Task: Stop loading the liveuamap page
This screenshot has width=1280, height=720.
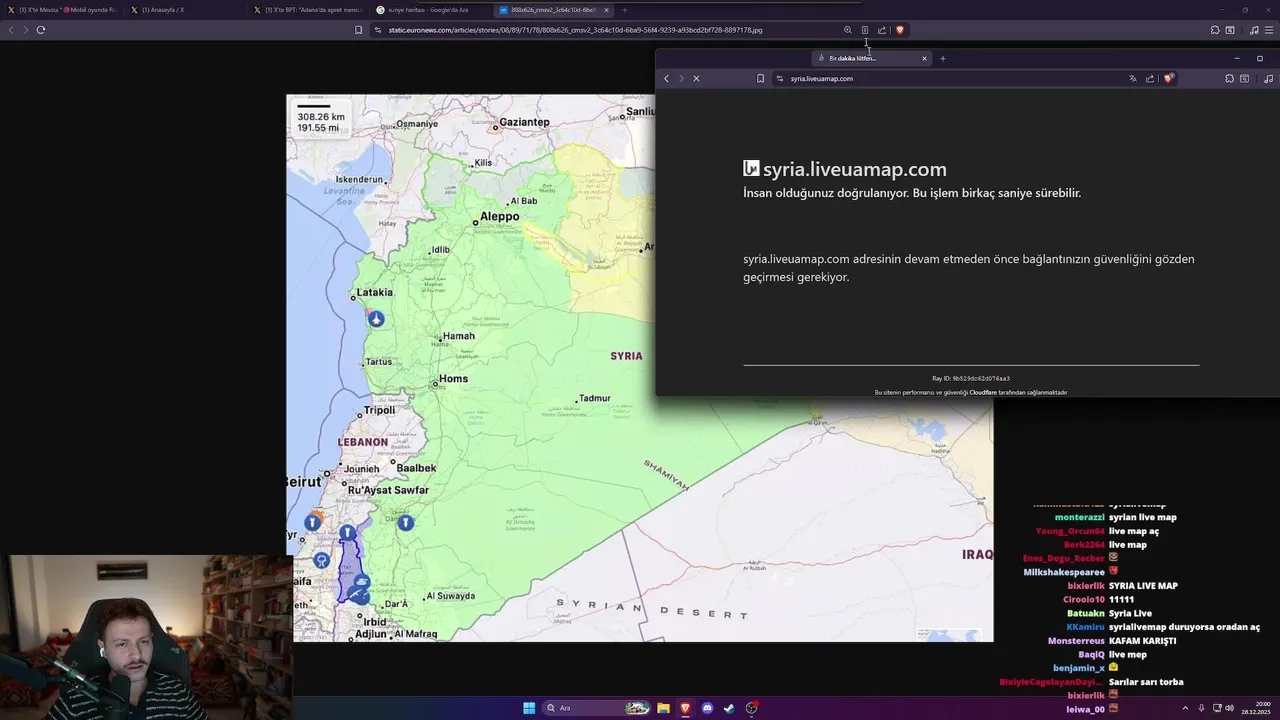Action: [x=697, y=78]
